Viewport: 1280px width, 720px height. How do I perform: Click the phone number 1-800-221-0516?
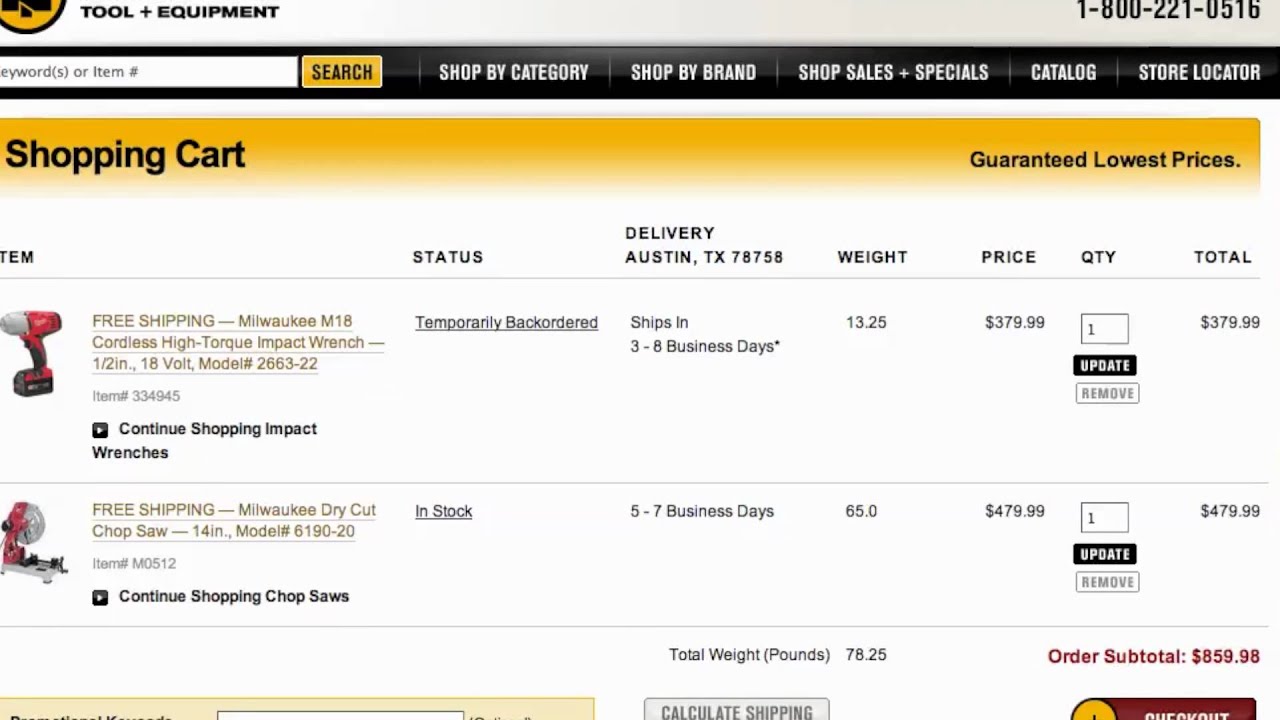pos(1168,11)
